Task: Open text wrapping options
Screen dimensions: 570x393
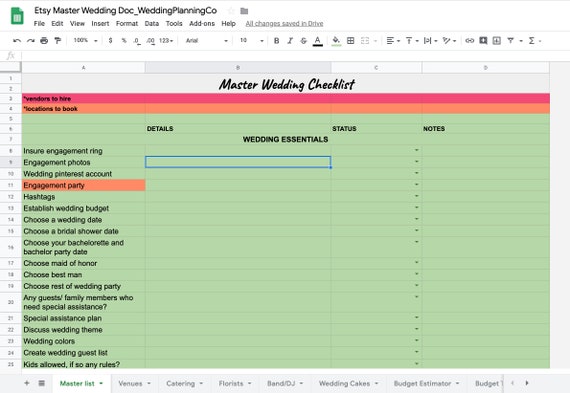Action: click(x=430, y=41)
